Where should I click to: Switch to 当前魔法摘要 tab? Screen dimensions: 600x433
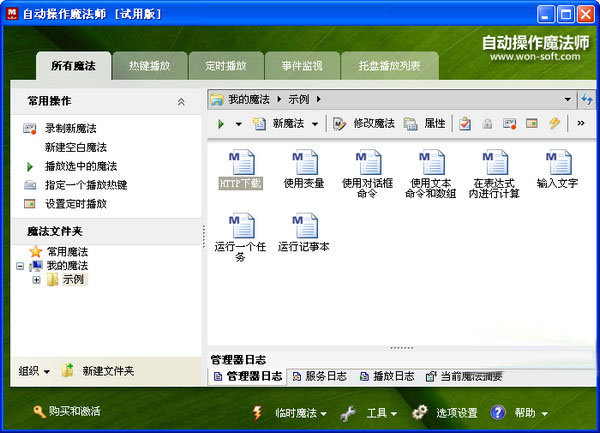(x=464, y=376)
